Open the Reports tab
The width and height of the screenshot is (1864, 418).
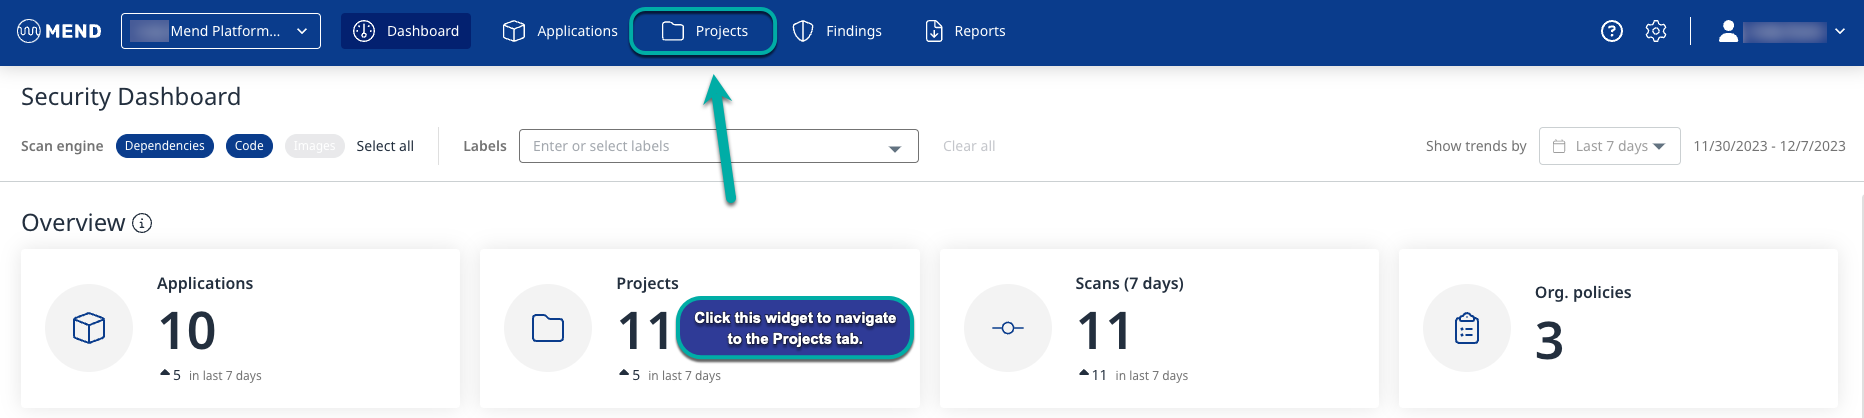pos(965,31)
